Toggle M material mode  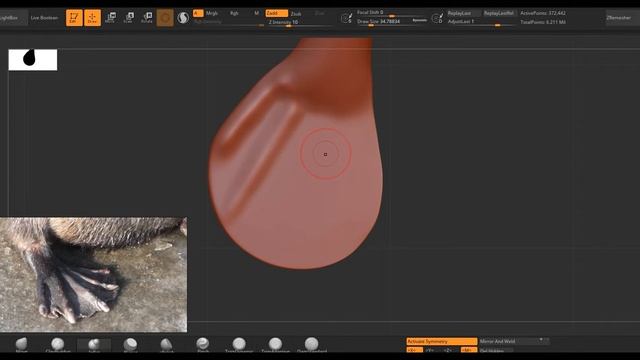256,13
